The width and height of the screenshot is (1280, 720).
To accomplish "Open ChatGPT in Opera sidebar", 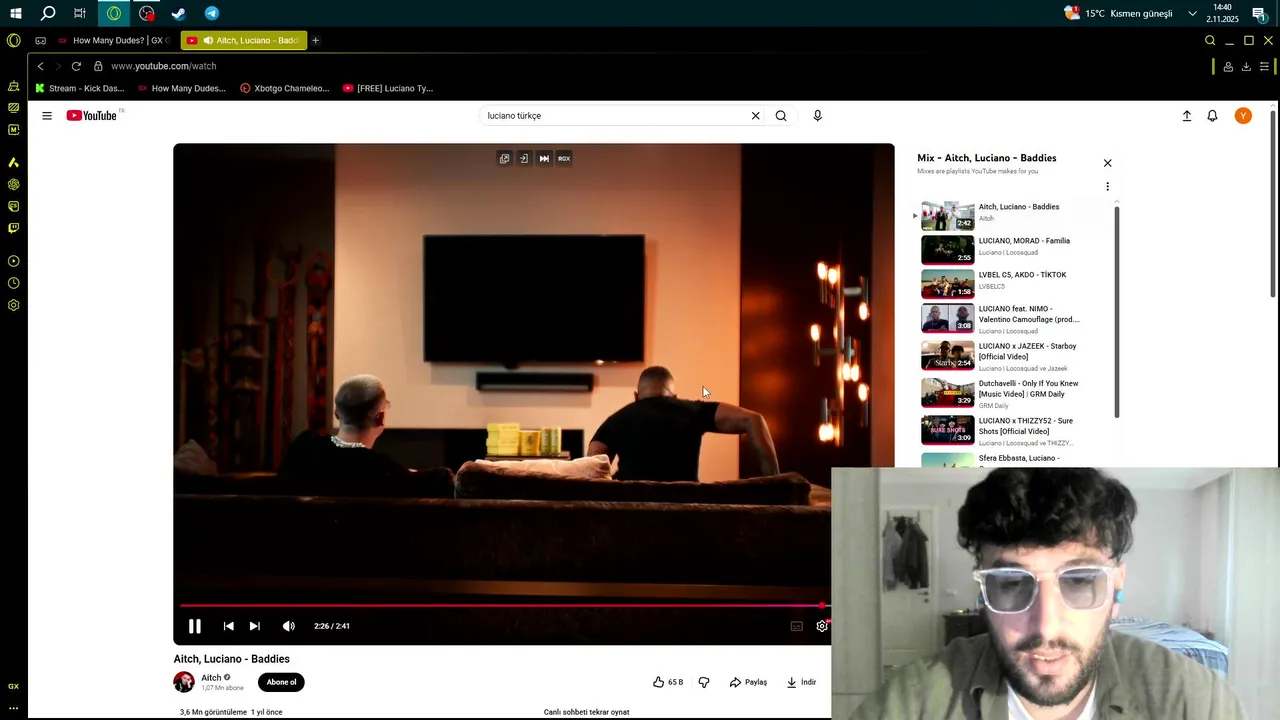I will (x=13, y=184).
